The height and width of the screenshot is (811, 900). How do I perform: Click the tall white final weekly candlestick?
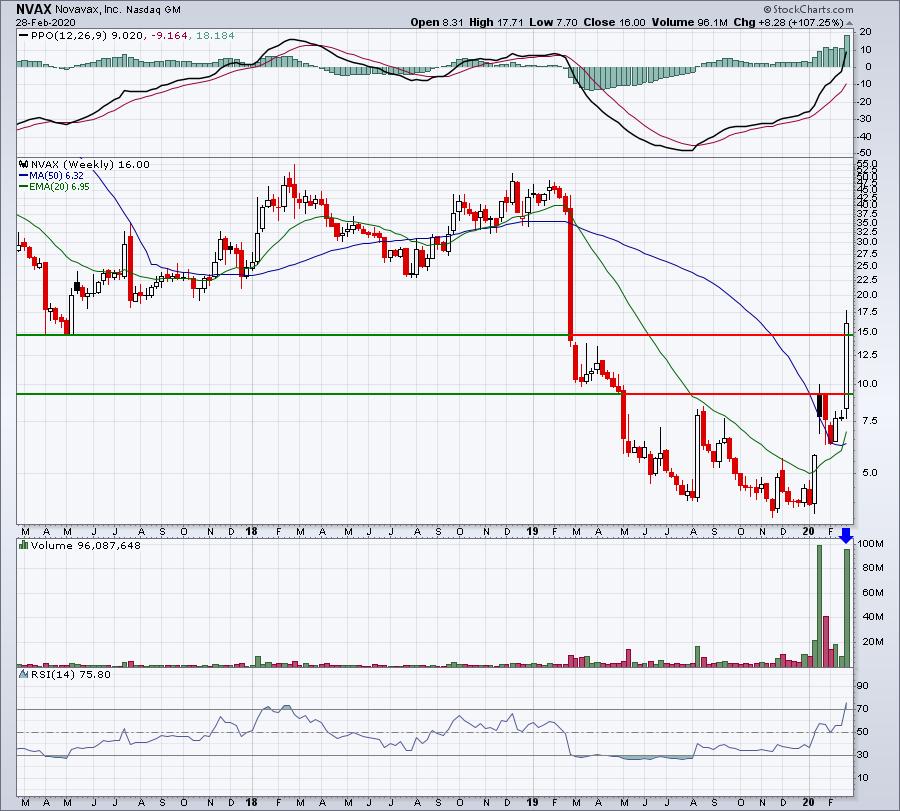coord(847,366)
